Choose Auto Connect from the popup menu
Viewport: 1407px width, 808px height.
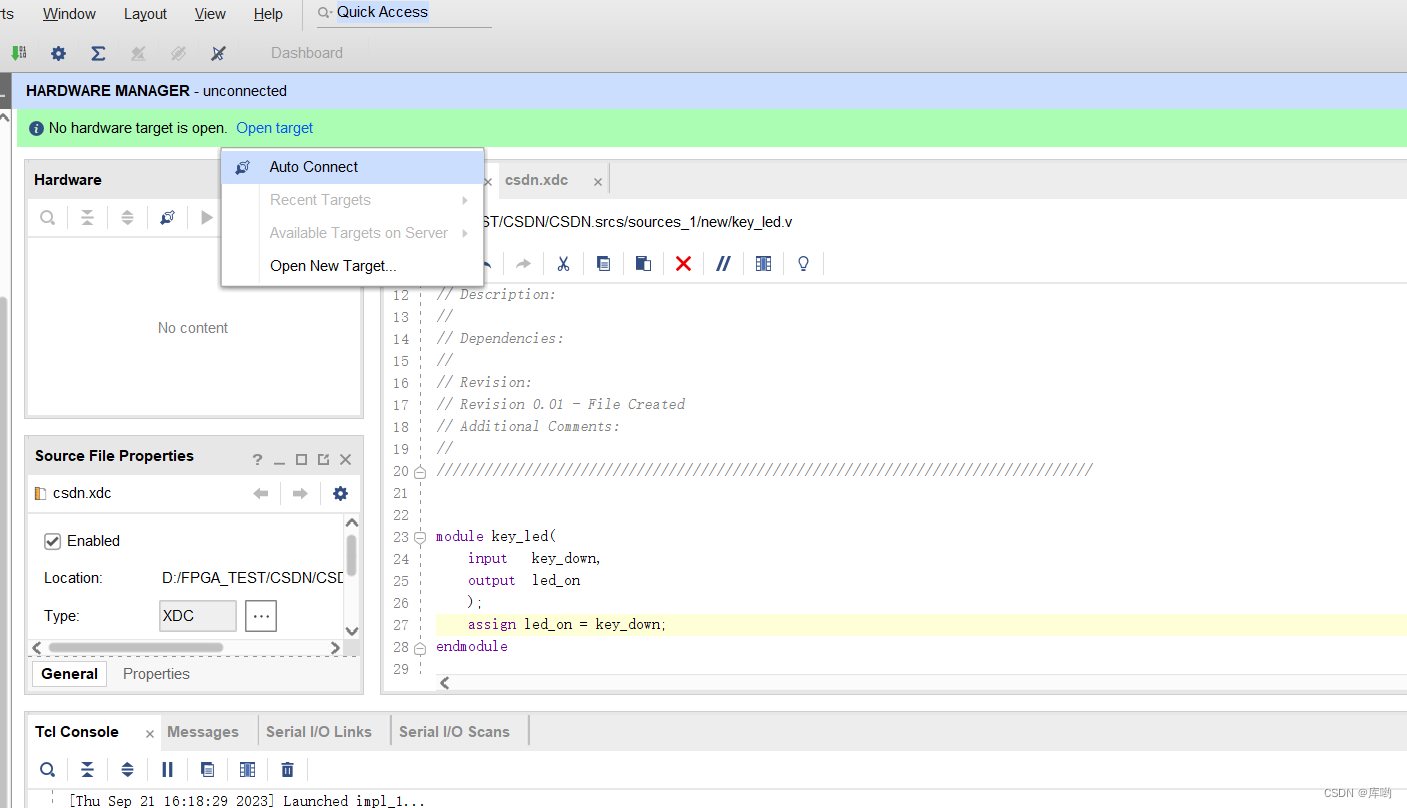352,167
